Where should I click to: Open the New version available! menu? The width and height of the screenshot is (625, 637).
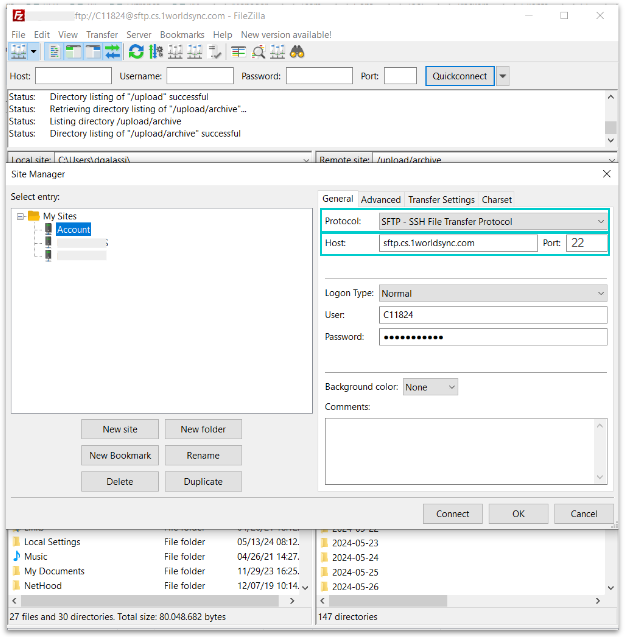[286, 35]
